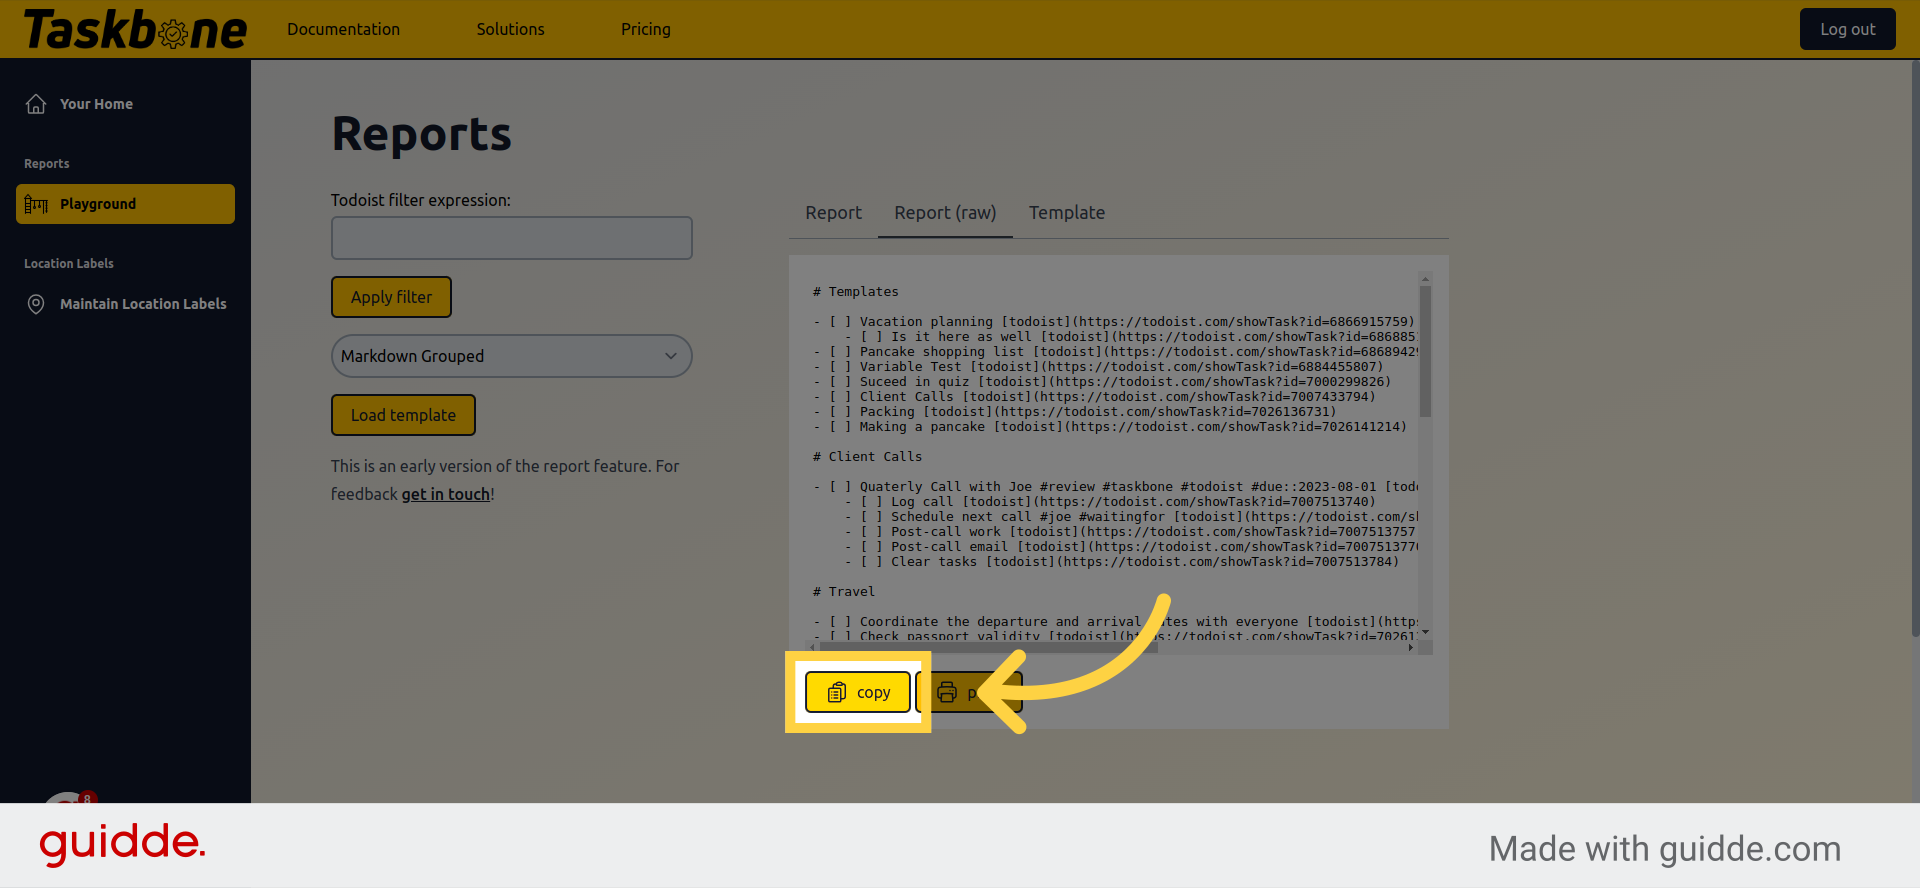Click the Taskbone logo
Screen dimensions: 1920x888
pos(135,30)
